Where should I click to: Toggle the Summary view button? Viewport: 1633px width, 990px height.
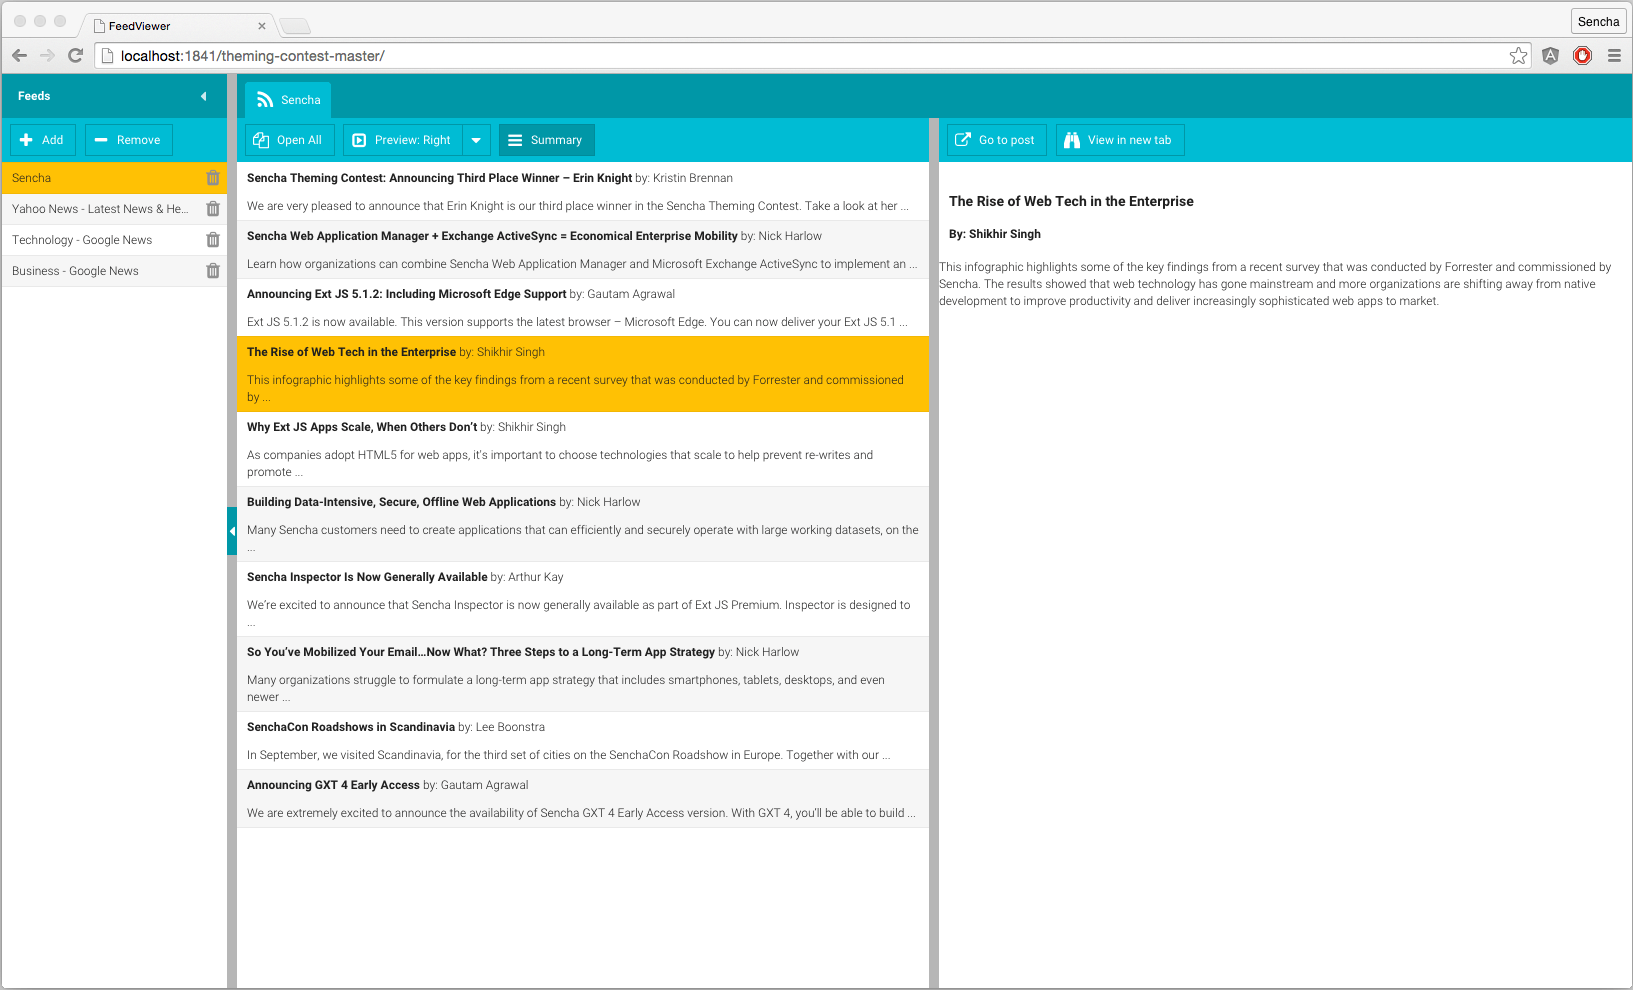coord(547,140)
